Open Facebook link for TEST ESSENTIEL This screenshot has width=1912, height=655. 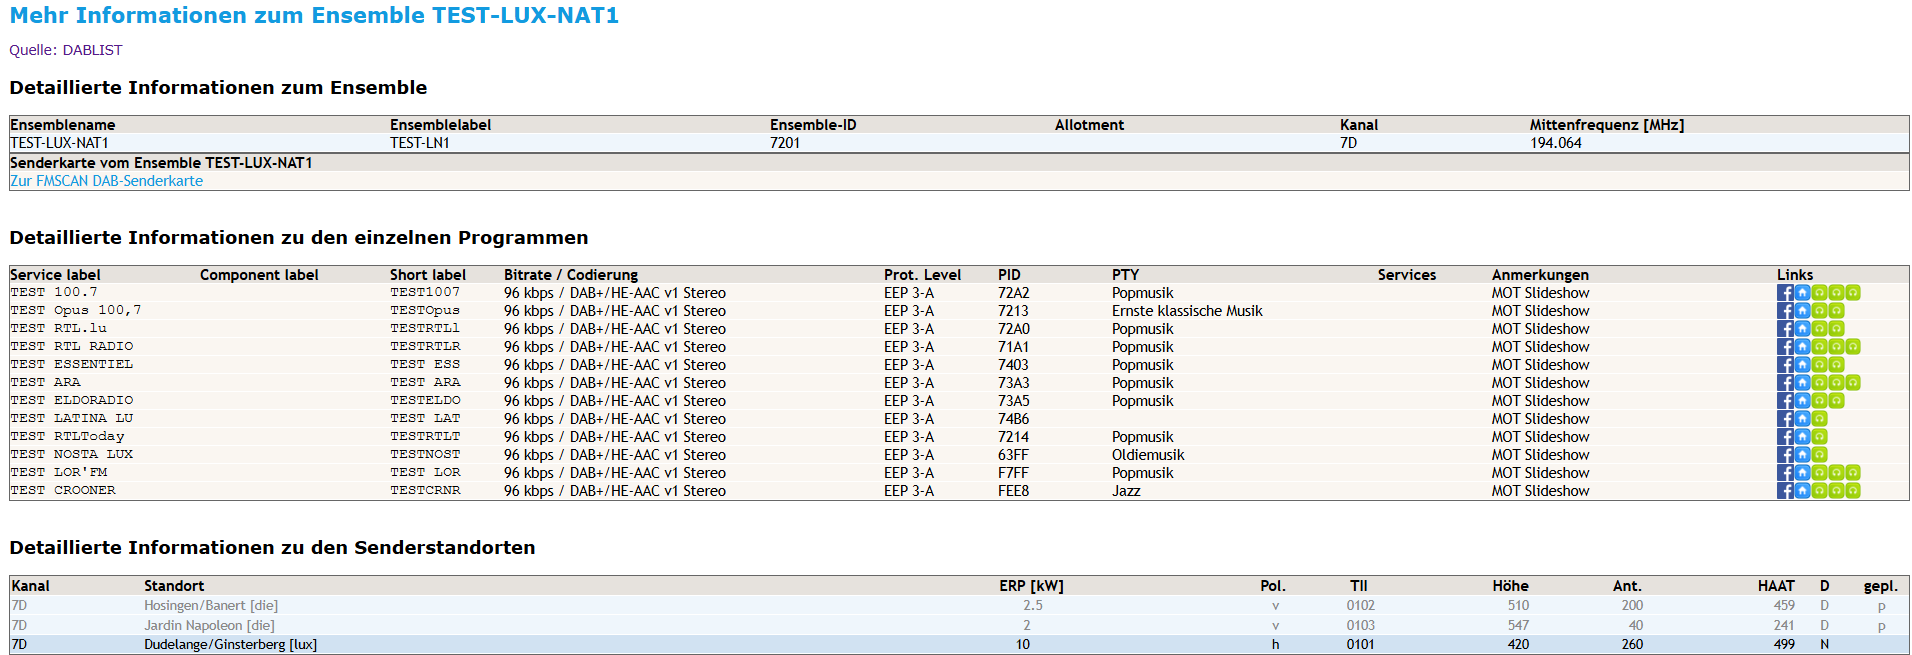pos(1785,365)
